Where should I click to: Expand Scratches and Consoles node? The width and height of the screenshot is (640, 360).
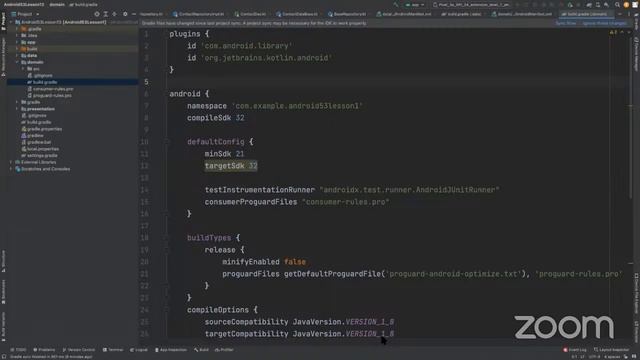coord(11,169)
